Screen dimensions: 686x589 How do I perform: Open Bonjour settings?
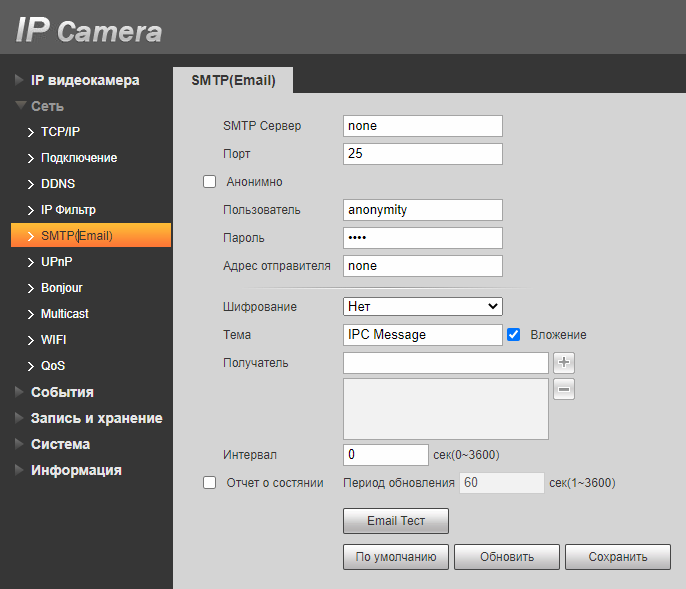click(62, 287)
